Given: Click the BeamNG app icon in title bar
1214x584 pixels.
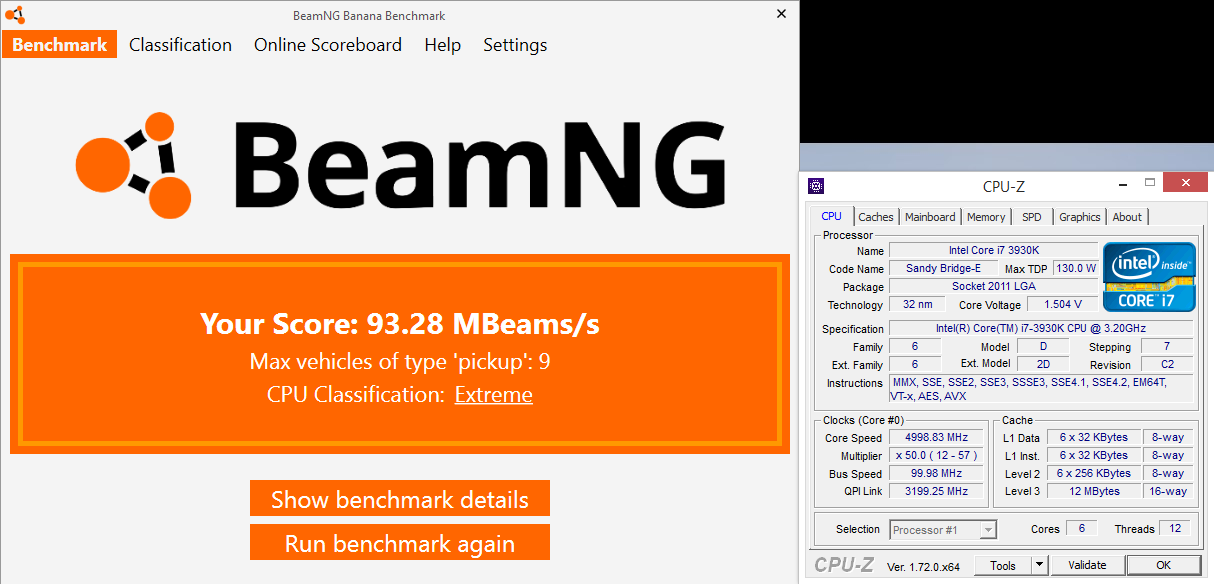Looking at the screenshot, I should (14, 15).
